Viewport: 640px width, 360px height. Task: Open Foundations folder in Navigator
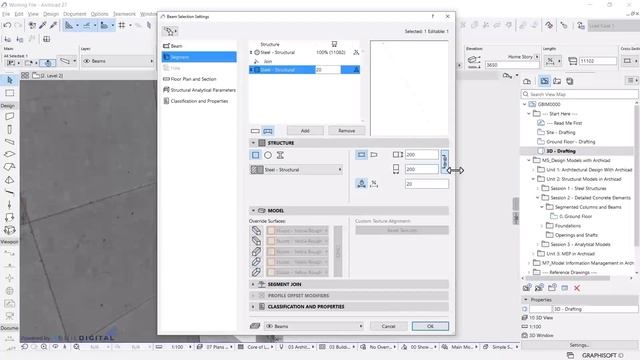click(x=567, y=226)
